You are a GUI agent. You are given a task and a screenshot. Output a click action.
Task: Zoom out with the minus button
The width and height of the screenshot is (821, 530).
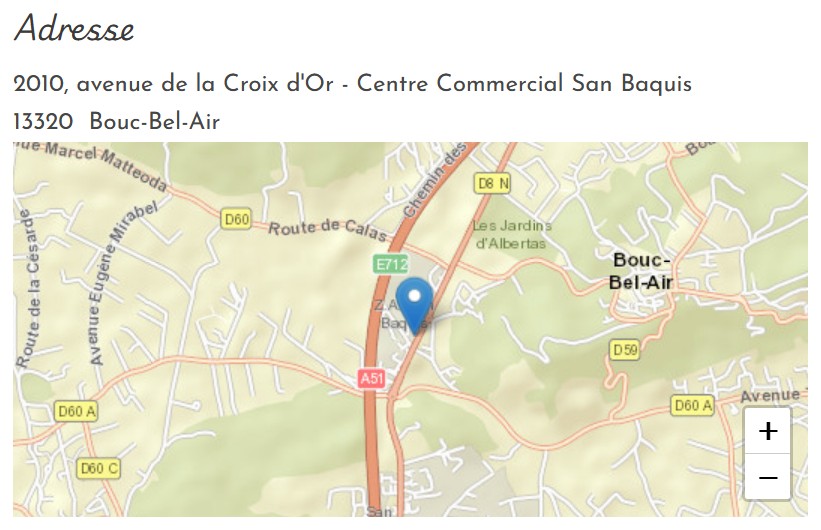[x=768, y=477]
